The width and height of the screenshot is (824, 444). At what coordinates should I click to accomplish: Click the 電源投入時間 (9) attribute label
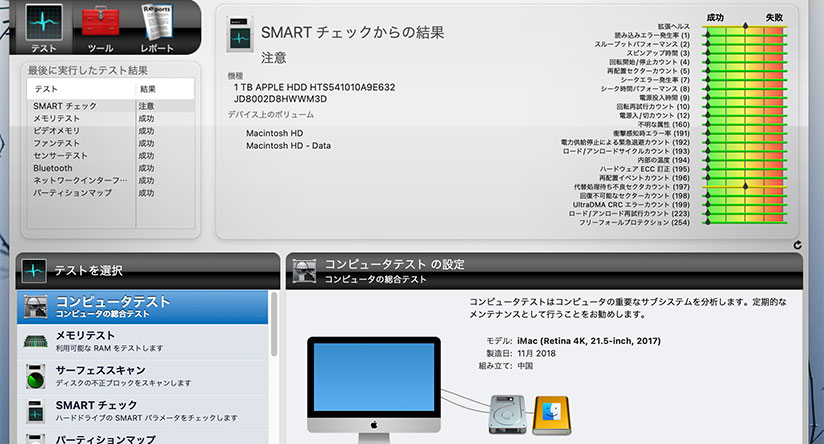[664, 98]
